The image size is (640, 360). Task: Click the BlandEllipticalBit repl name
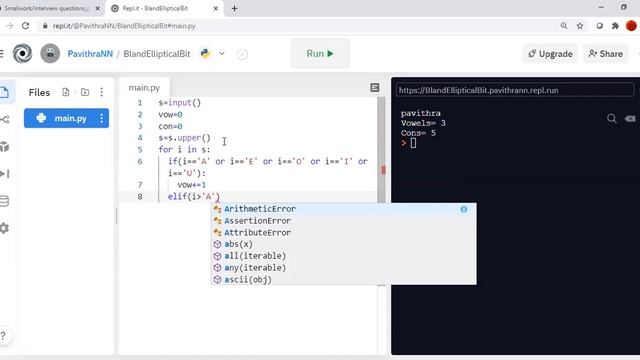point(157,54)
